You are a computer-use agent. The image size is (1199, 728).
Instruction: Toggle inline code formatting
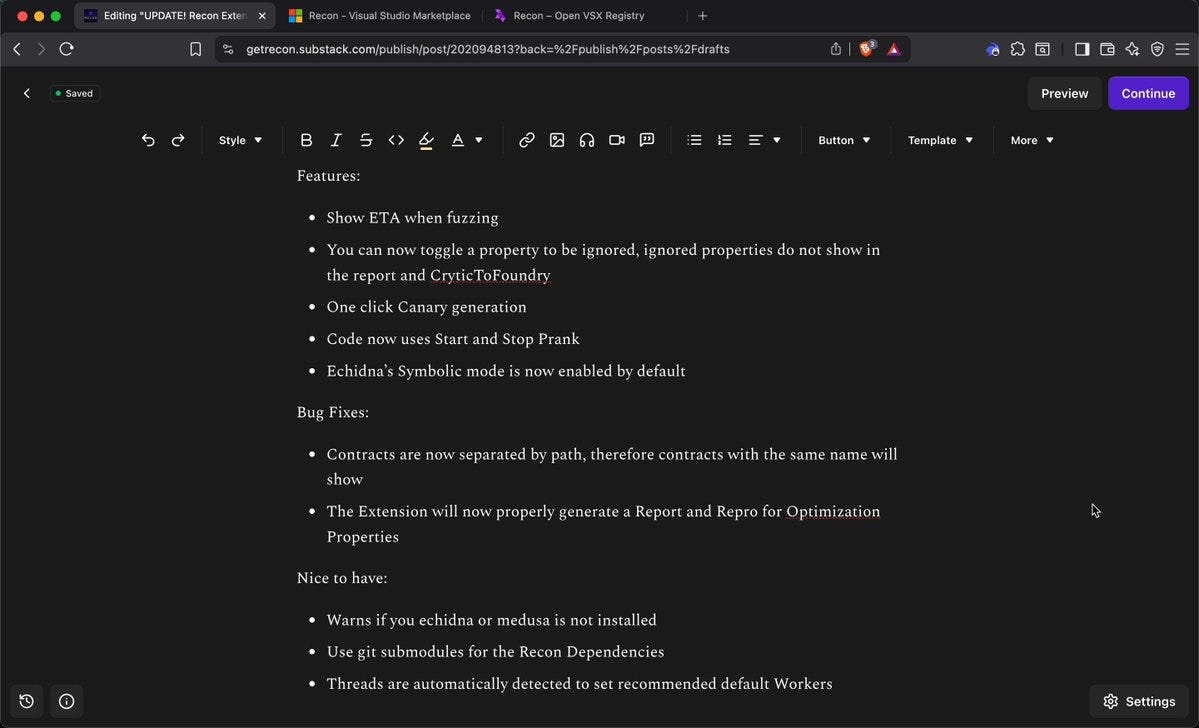pos(396,140)
